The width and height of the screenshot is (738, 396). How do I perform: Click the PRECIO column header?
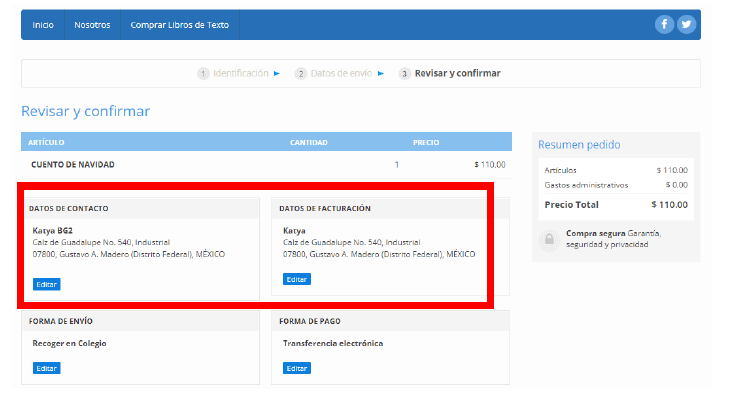[x=426, y=142]
